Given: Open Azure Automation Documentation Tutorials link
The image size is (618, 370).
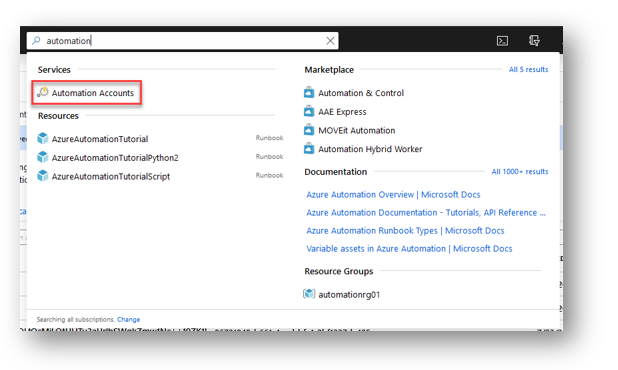Looking at the screenshot, I should 426,213.
